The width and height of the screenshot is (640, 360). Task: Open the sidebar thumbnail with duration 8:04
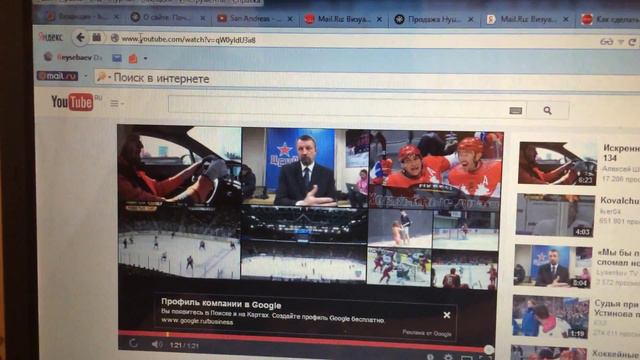click(553, 267)
